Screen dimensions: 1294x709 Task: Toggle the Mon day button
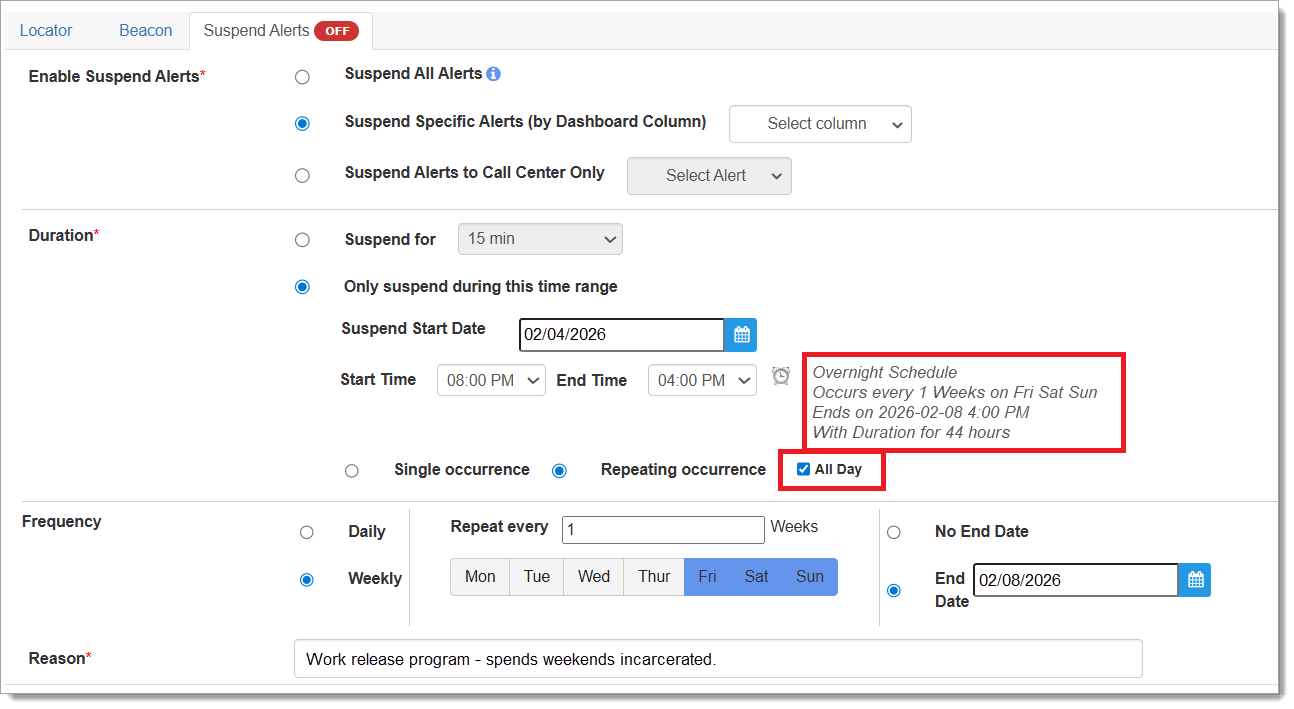pyautogui.click(x=480, y=577)
